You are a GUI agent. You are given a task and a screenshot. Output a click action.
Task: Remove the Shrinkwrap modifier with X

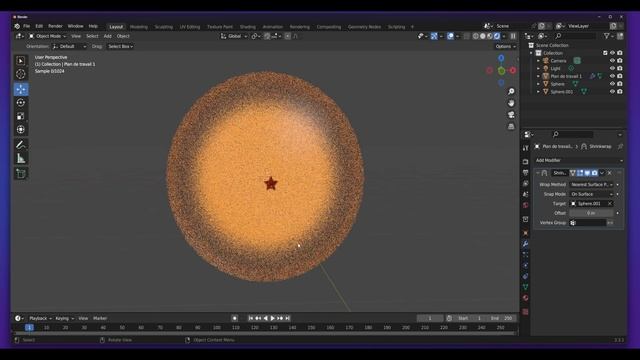point(610,173)
